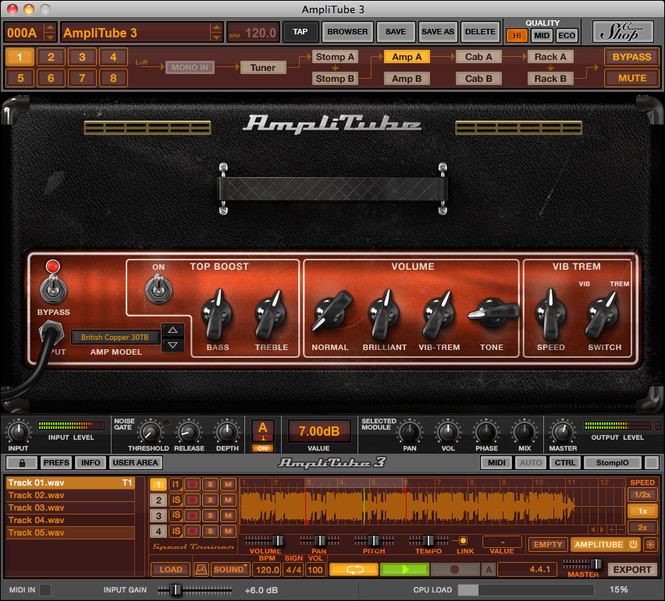This screenshot has width=665, height=601.
Task: Open the preset number 000A stepper
Action: [x=50, y=32]
